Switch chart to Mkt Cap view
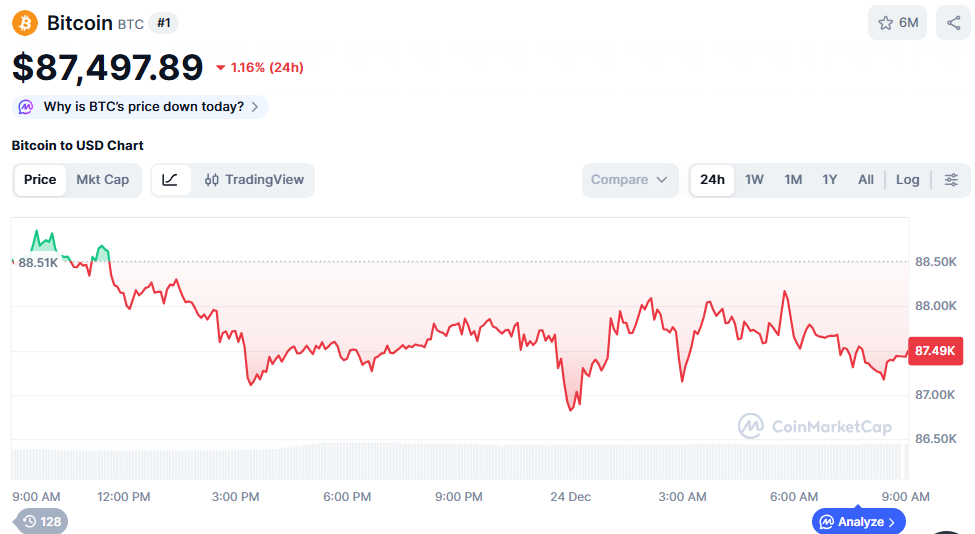 [x=102, y=180]
